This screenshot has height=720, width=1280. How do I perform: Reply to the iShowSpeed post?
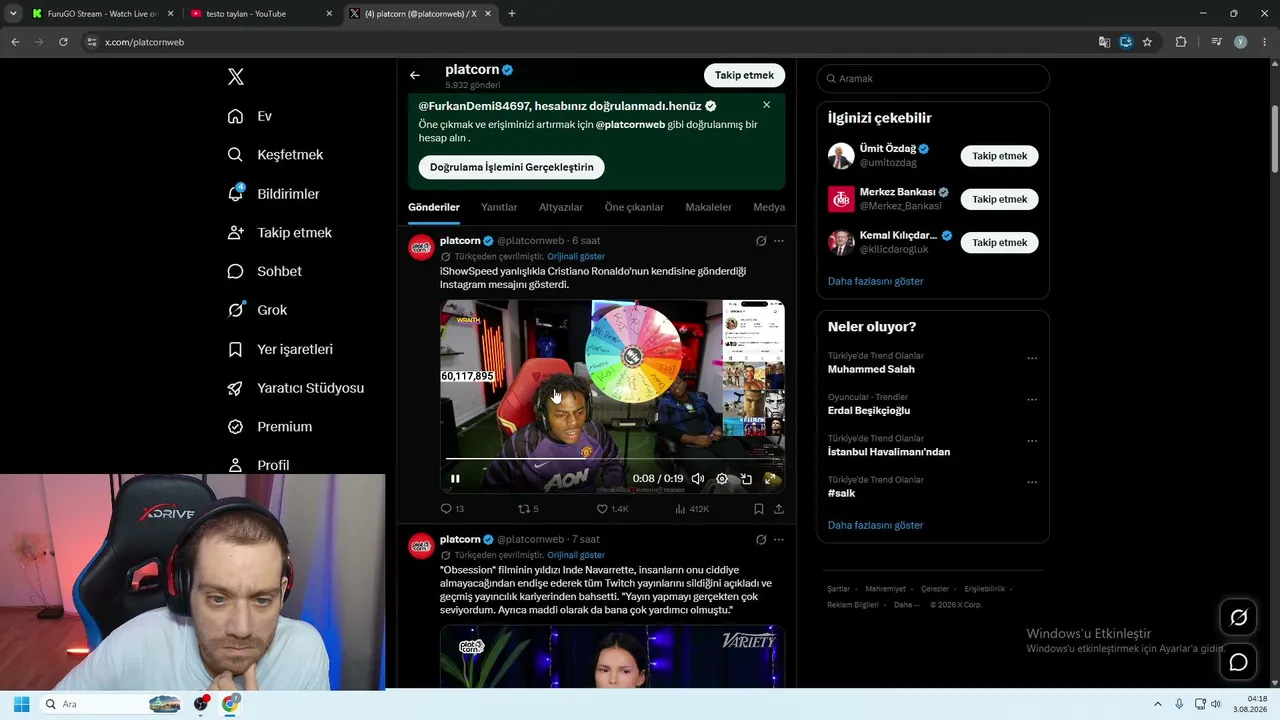tap(452, 509)
